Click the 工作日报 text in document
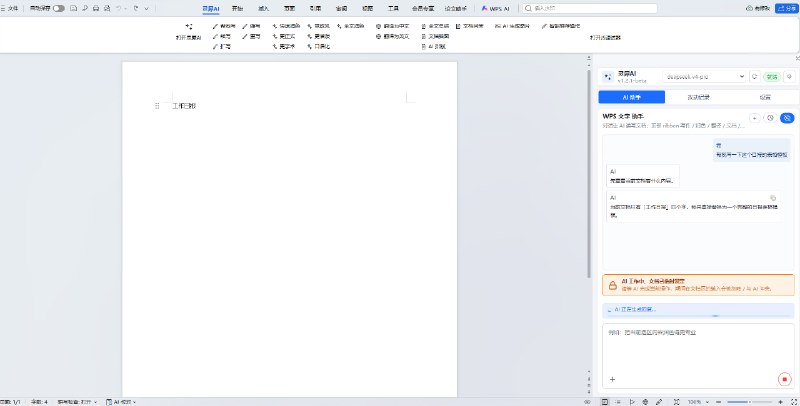800x406 pixels. point(184,106)
